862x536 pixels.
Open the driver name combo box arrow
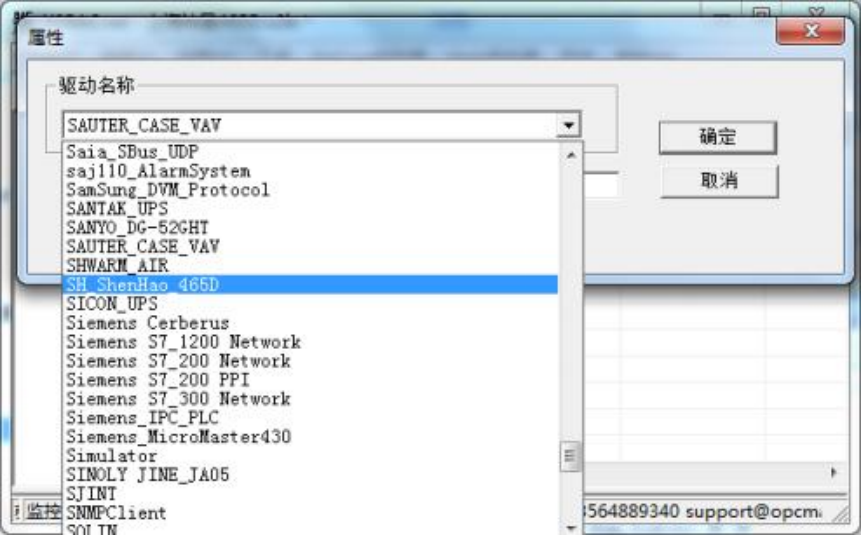568,125
